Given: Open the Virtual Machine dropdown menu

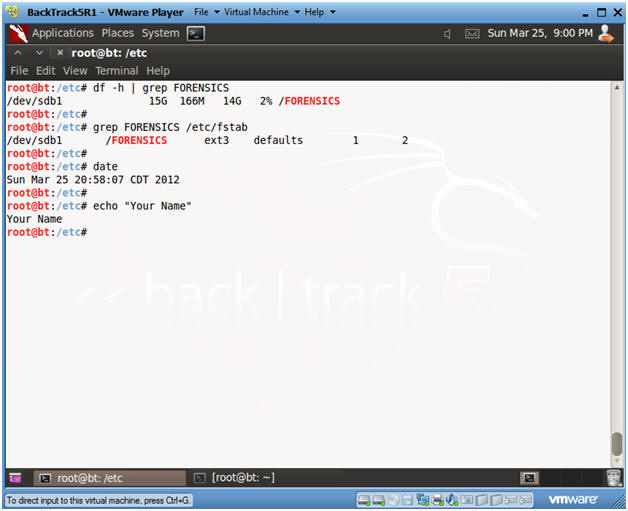Looking at the screenshot, I should click(x=262, y=12).
